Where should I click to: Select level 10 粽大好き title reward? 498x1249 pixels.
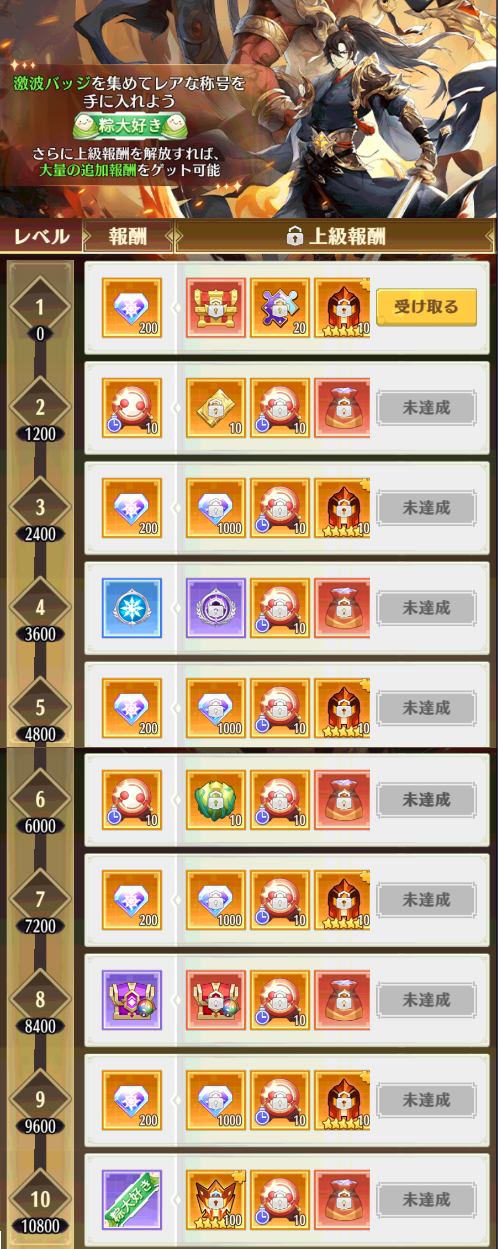coord(132,1199)
